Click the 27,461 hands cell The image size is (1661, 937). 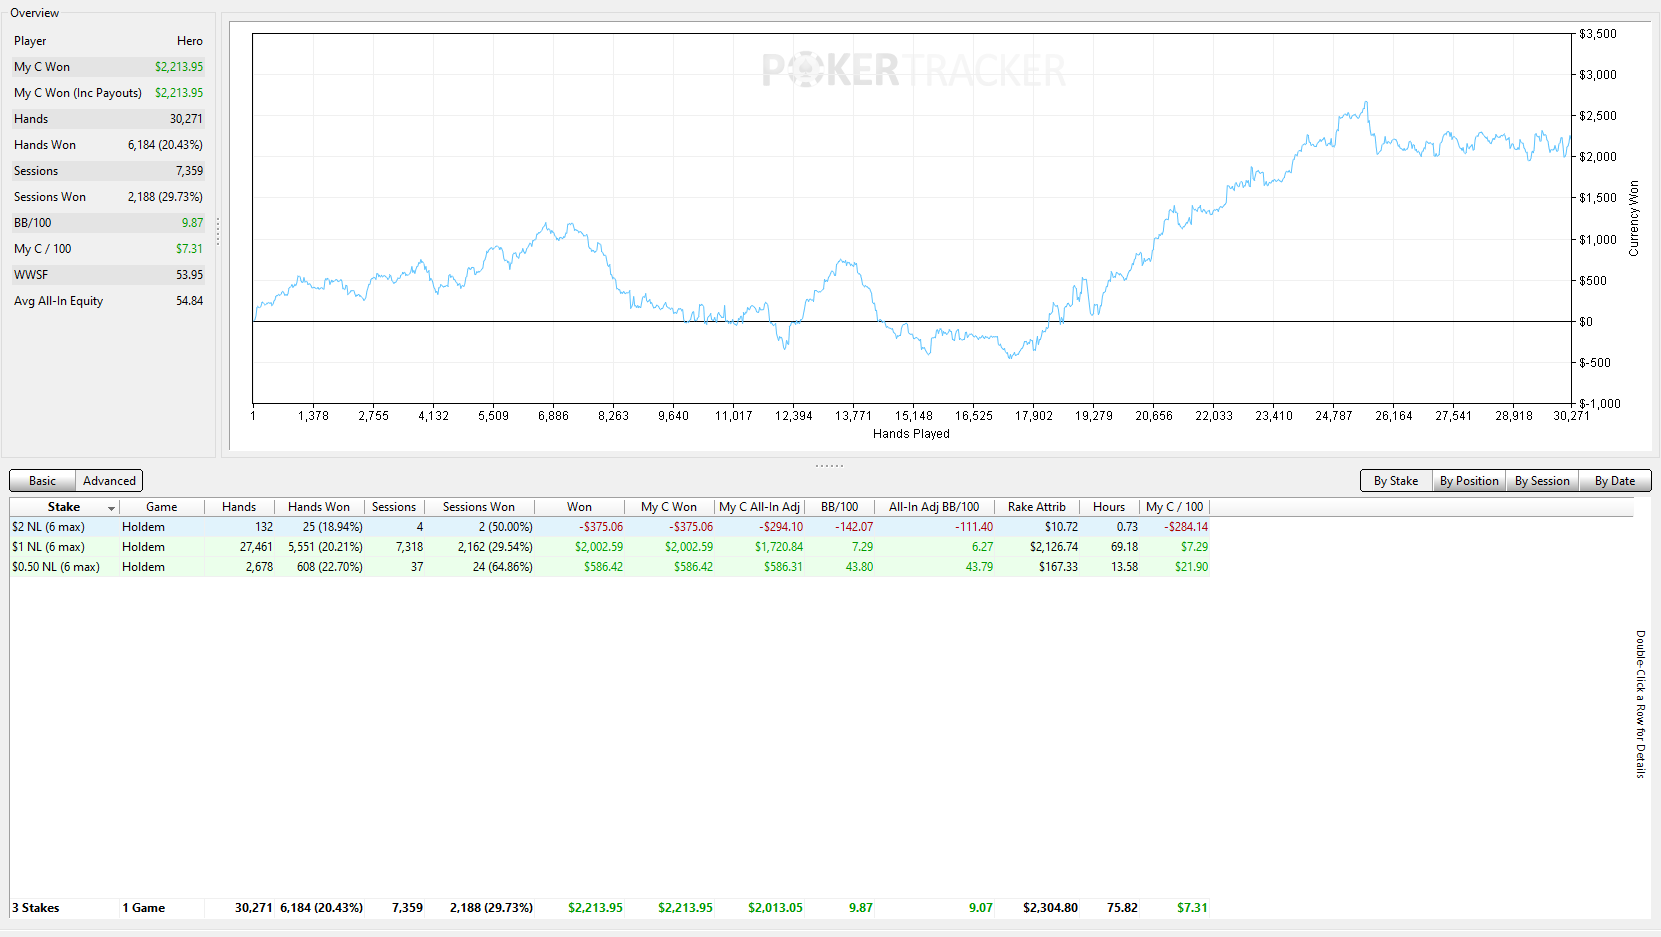256,547
